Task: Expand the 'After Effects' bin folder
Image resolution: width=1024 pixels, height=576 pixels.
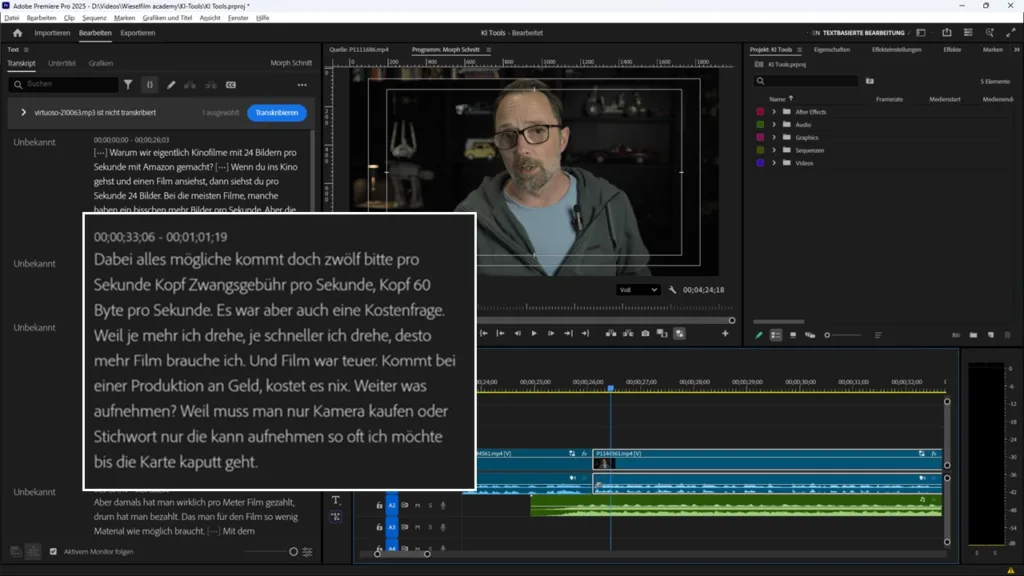Action: (x=774, y=112)
